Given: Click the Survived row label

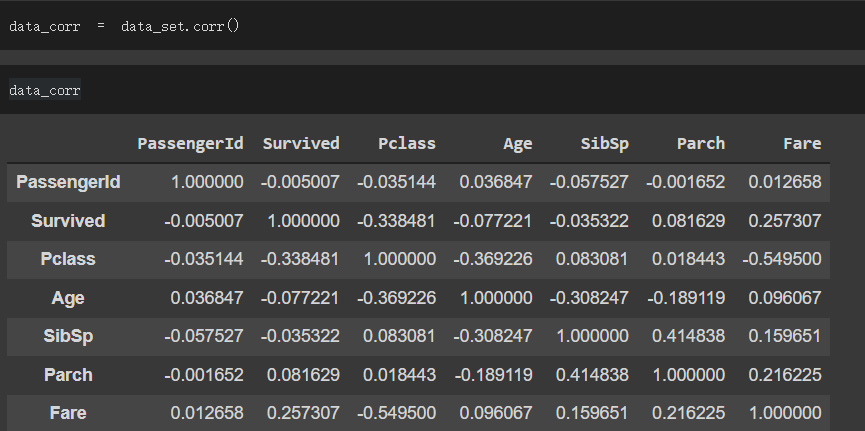Looking at the screenshot, I should (68, 221).
